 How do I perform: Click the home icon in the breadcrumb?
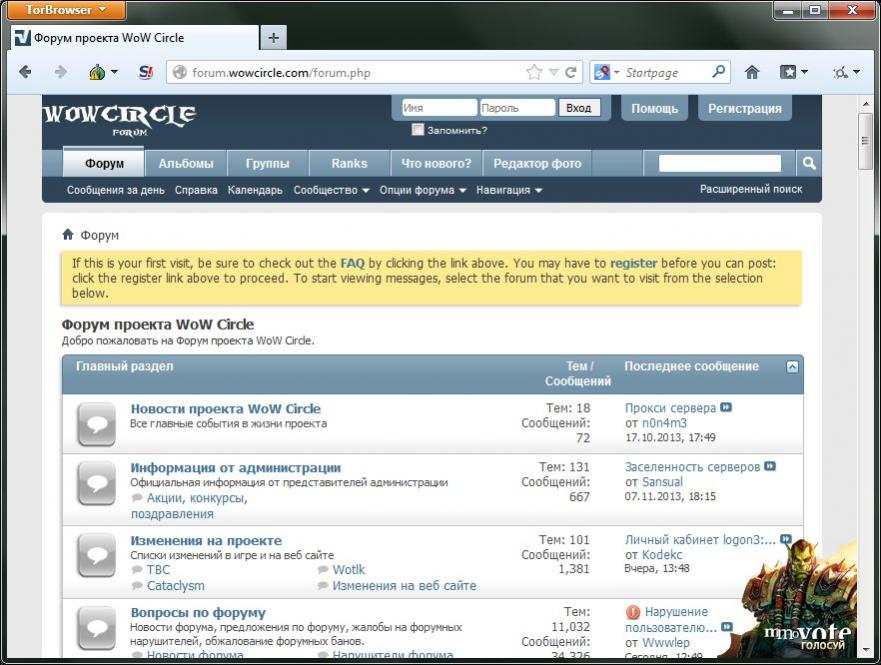[x=68, y=235]
